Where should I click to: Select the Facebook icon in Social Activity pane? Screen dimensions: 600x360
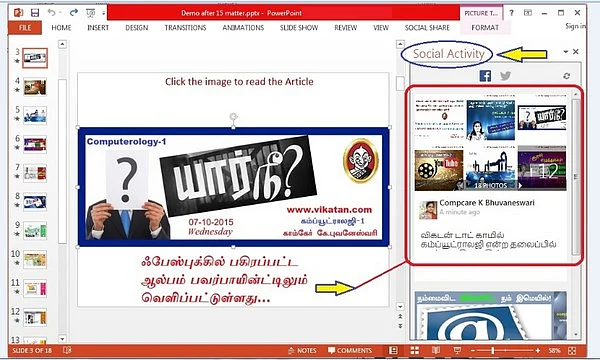pos(485,76)
